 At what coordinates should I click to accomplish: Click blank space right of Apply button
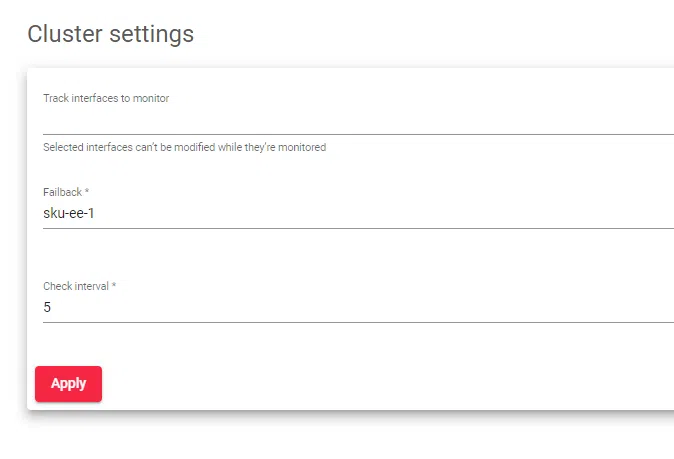coord(350,384)
